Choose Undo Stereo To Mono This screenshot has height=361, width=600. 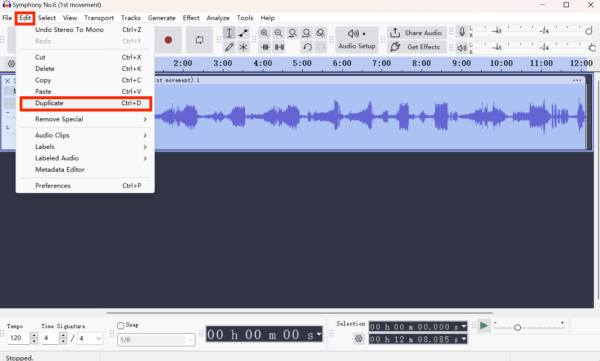click(85, 29)
